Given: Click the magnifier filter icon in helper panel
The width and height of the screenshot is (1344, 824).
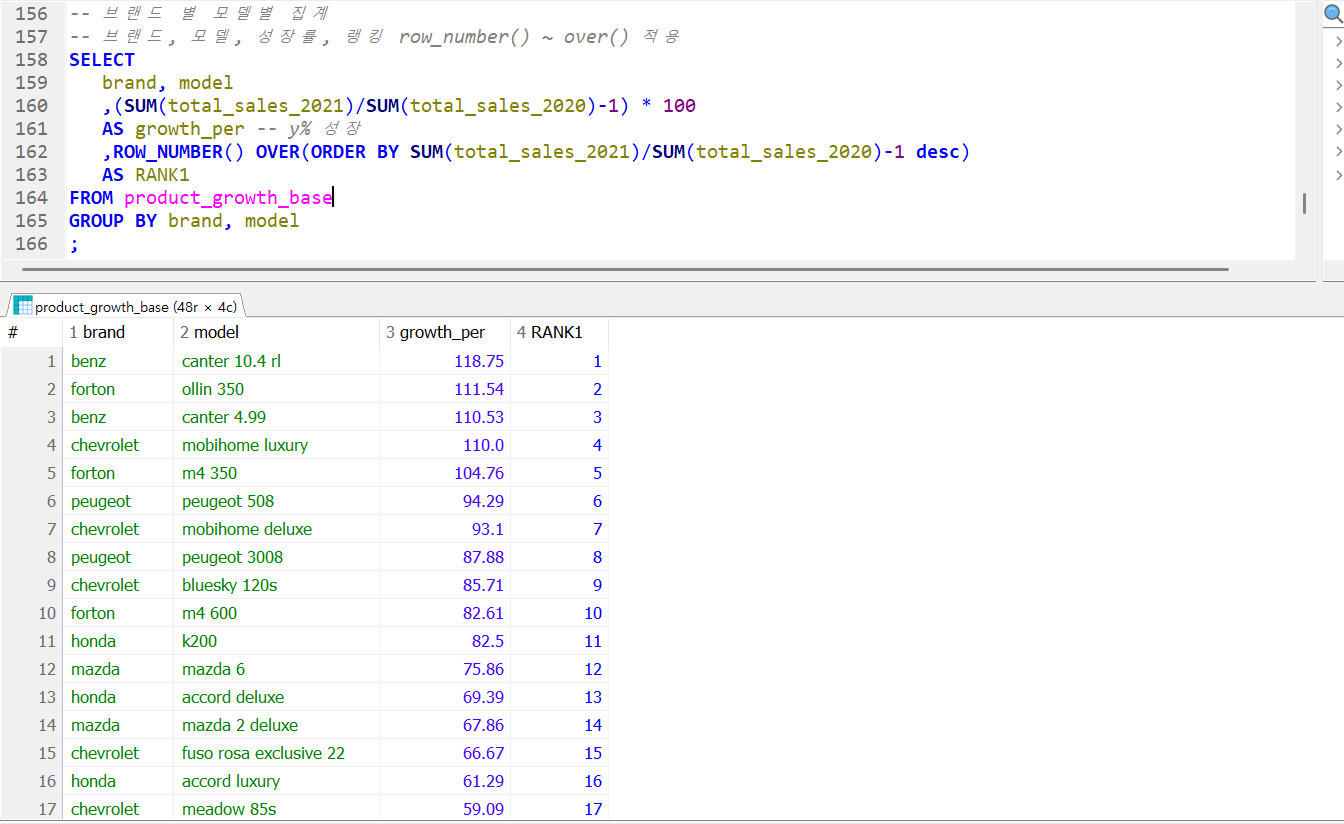Looking at the screenshot, I should click(x=1334, y=16).
